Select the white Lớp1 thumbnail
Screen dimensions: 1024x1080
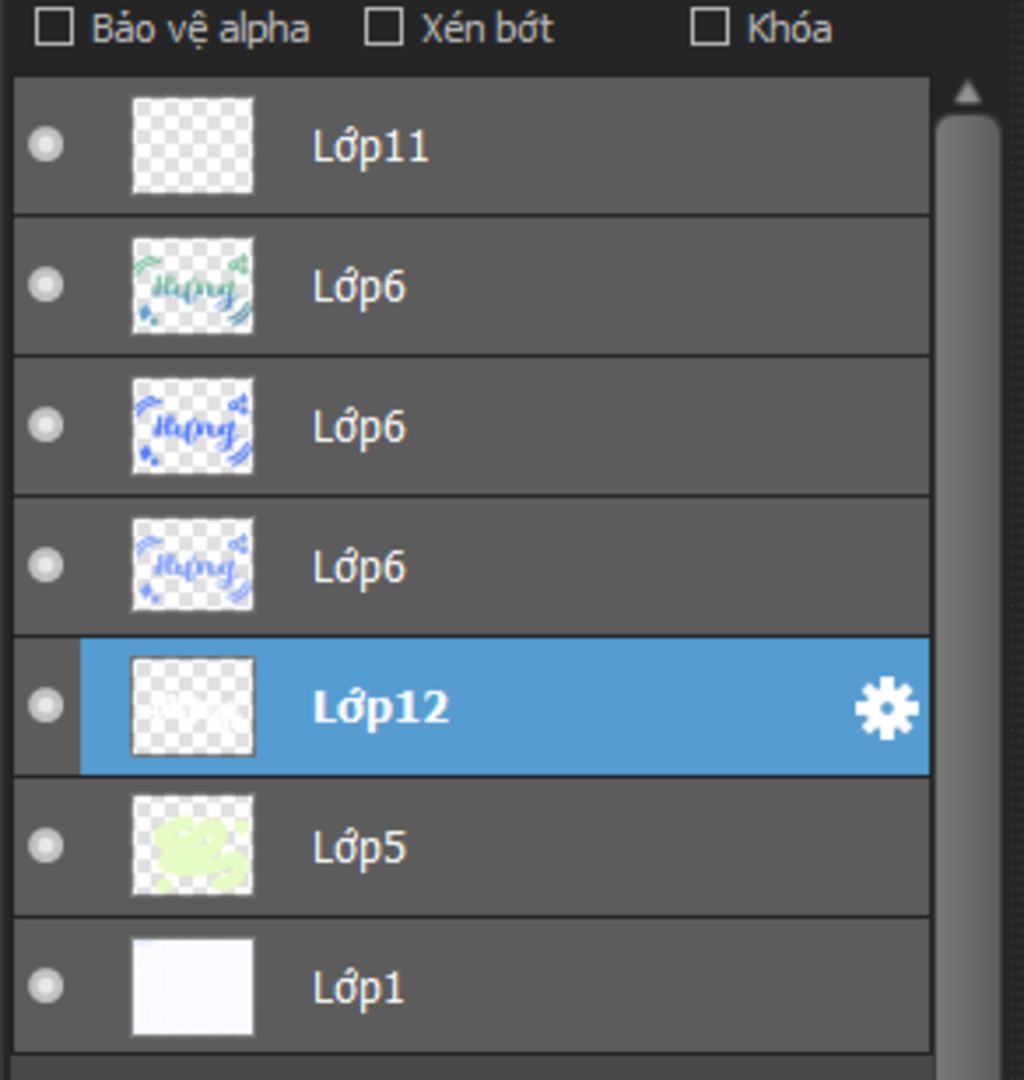point(193,986)
